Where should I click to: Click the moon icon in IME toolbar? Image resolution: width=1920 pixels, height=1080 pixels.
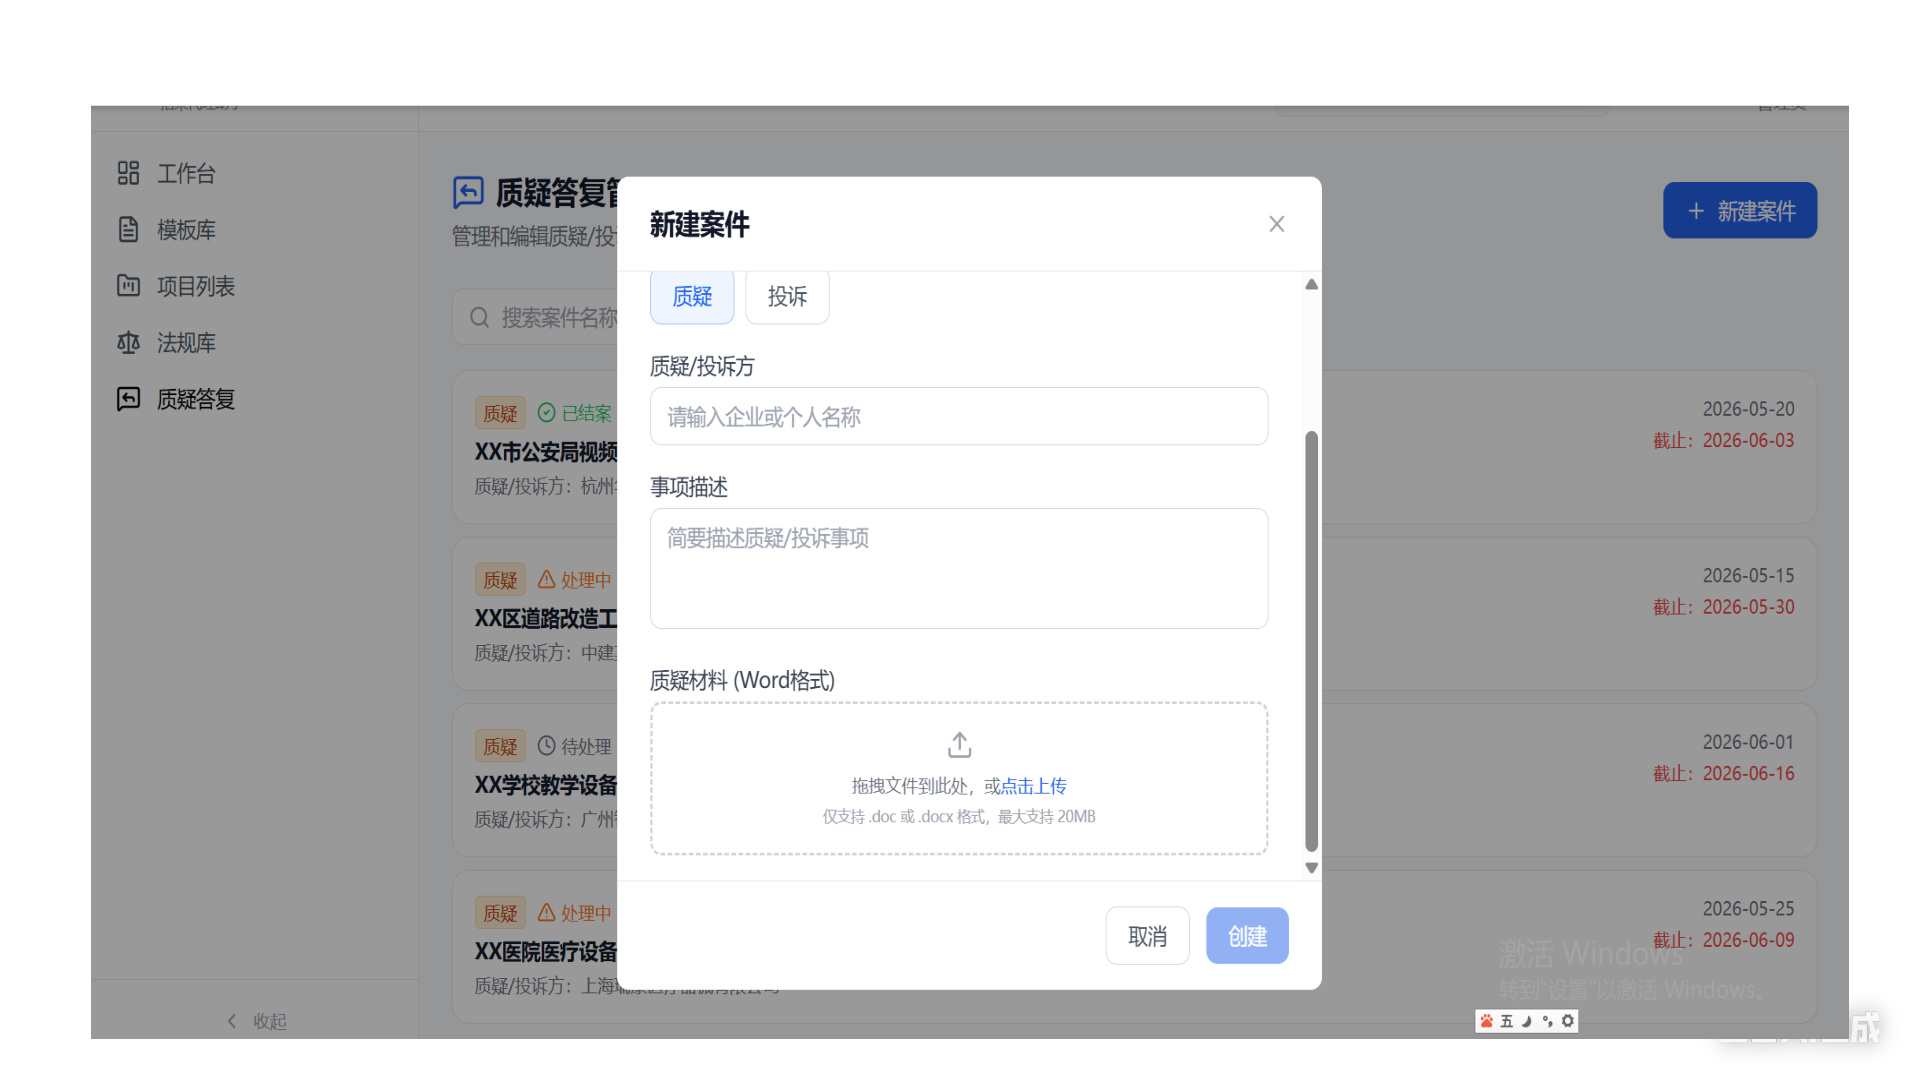point(1527,1021)
